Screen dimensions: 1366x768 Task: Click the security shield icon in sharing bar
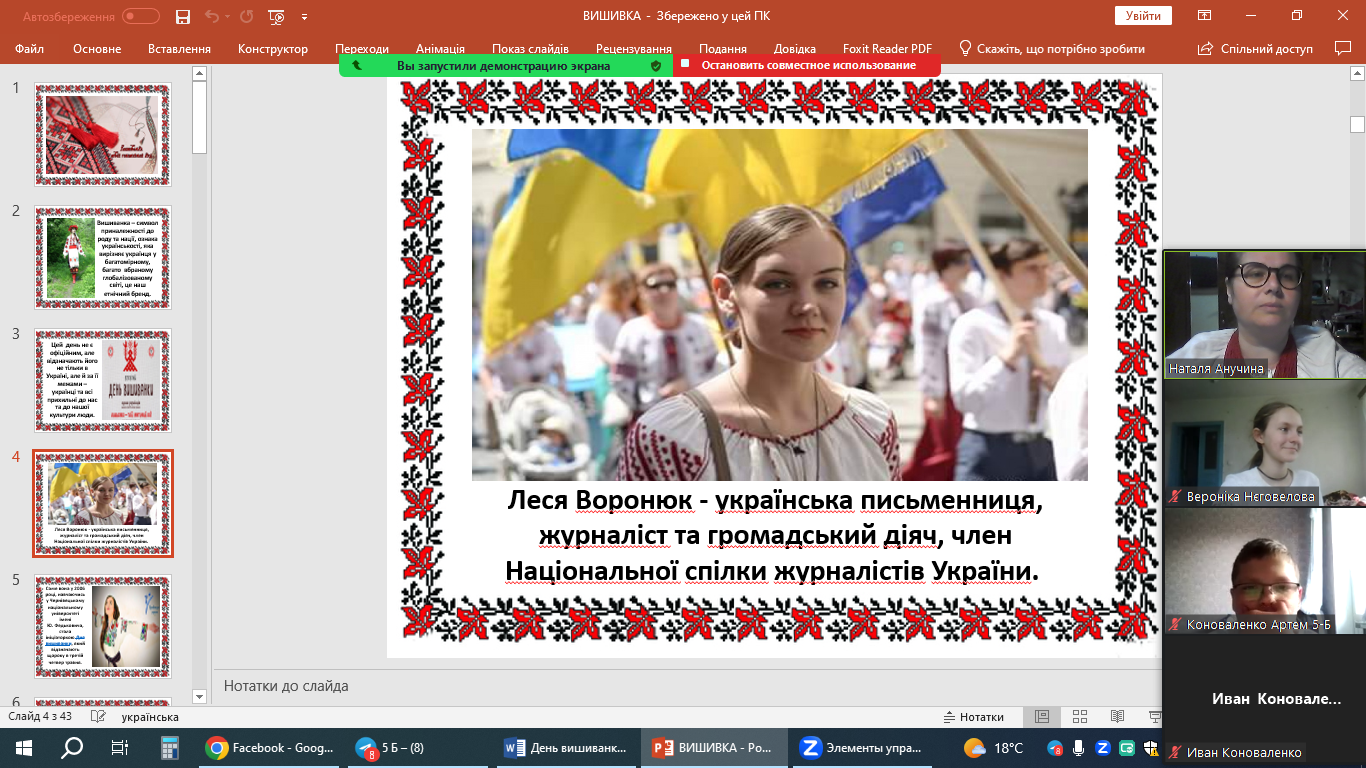pos(656,65)
